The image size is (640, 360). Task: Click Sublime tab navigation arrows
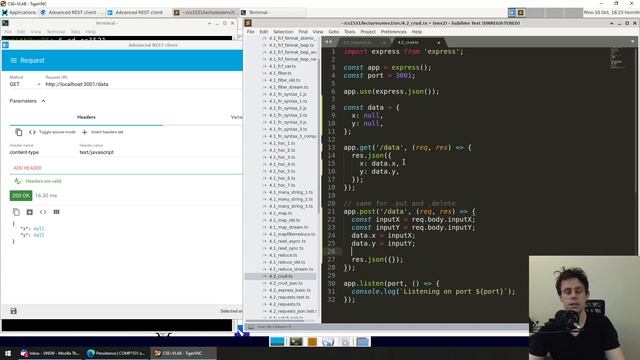click(328, 42)
